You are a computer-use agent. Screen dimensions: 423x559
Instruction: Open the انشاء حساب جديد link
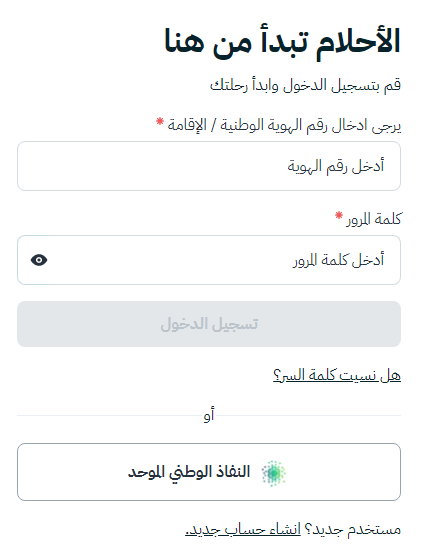(x=243, y=529)
